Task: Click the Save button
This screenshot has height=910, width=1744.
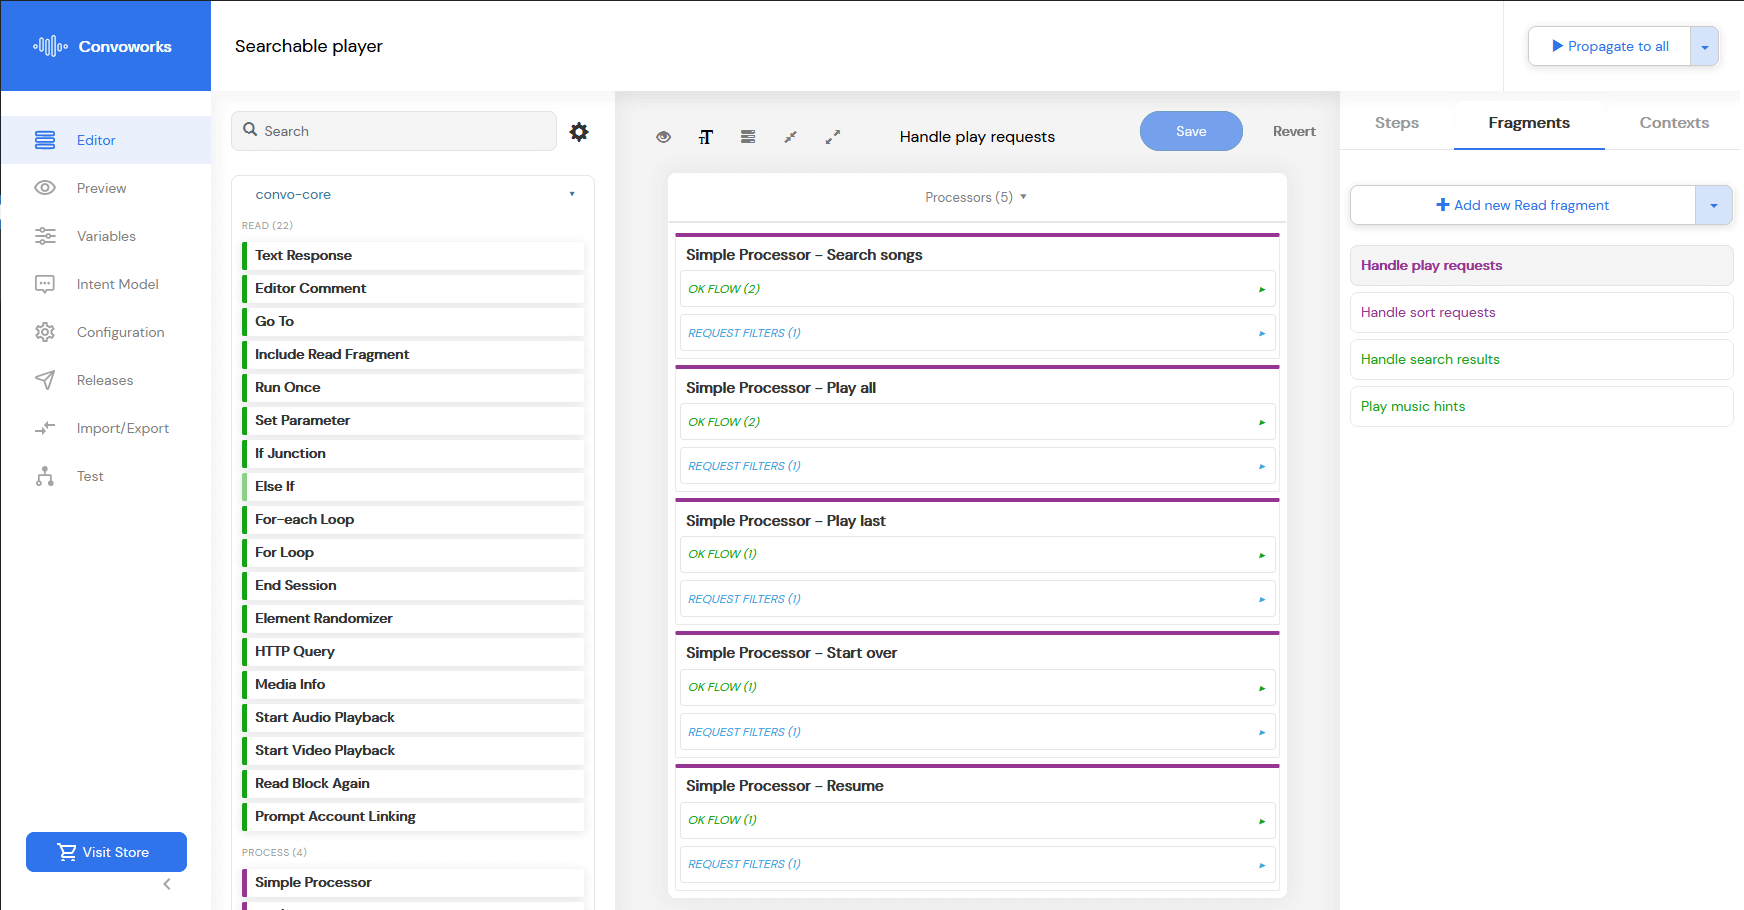Action: tap(1191, 131)
